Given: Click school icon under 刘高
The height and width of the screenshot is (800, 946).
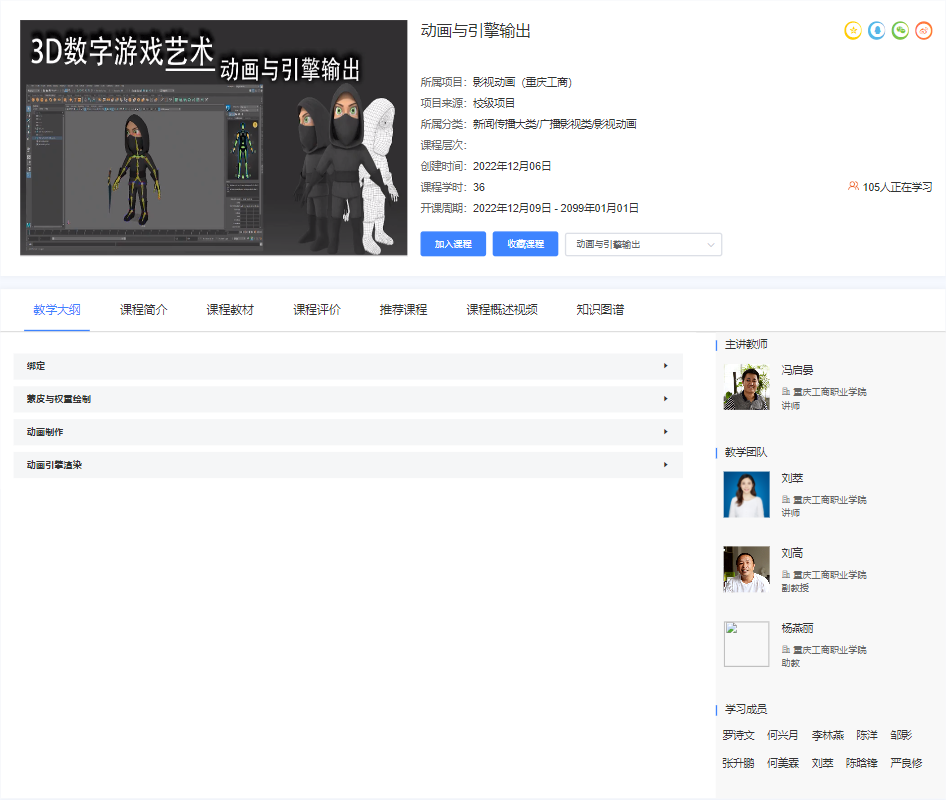Looking at the screenshot, I should pos(786,575).
